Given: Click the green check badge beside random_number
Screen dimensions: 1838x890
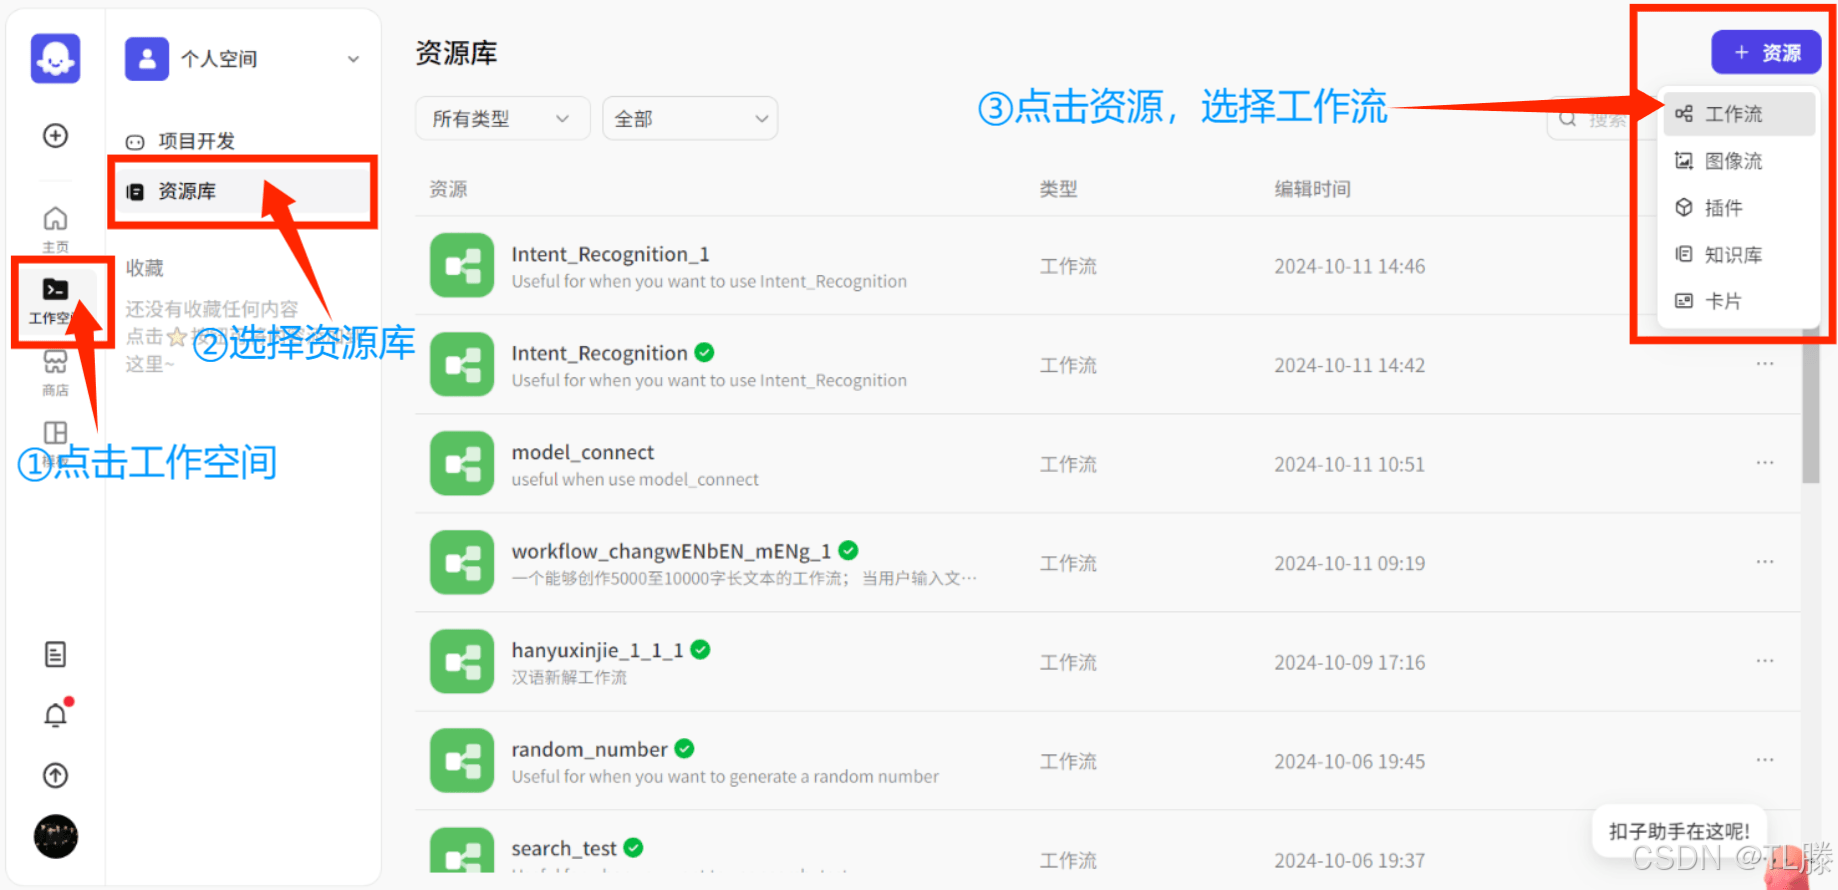Looking at the screenshot, I should click(x=685, y=748).
